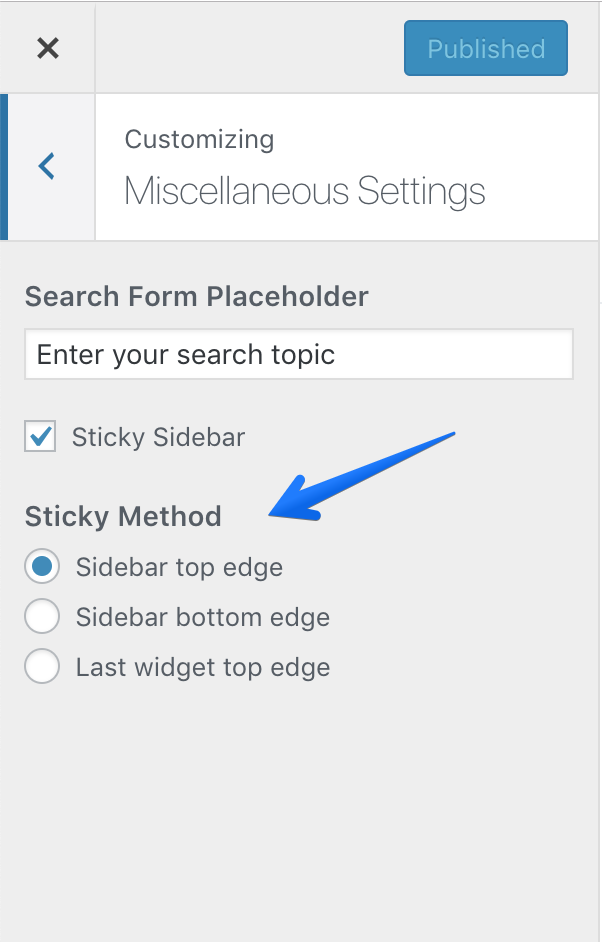The width and height of the screenshot is (602, 942).
Task: Click the Published button
Action: 486,49
